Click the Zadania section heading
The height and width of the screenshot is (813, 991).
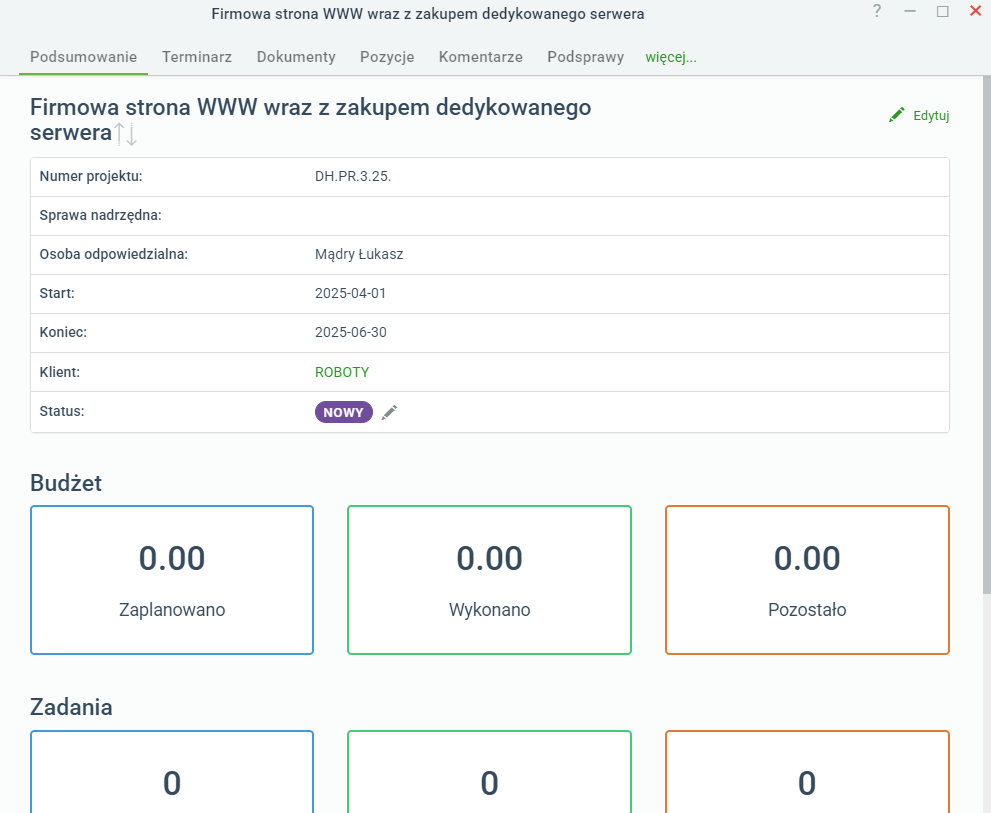point(71,707)
